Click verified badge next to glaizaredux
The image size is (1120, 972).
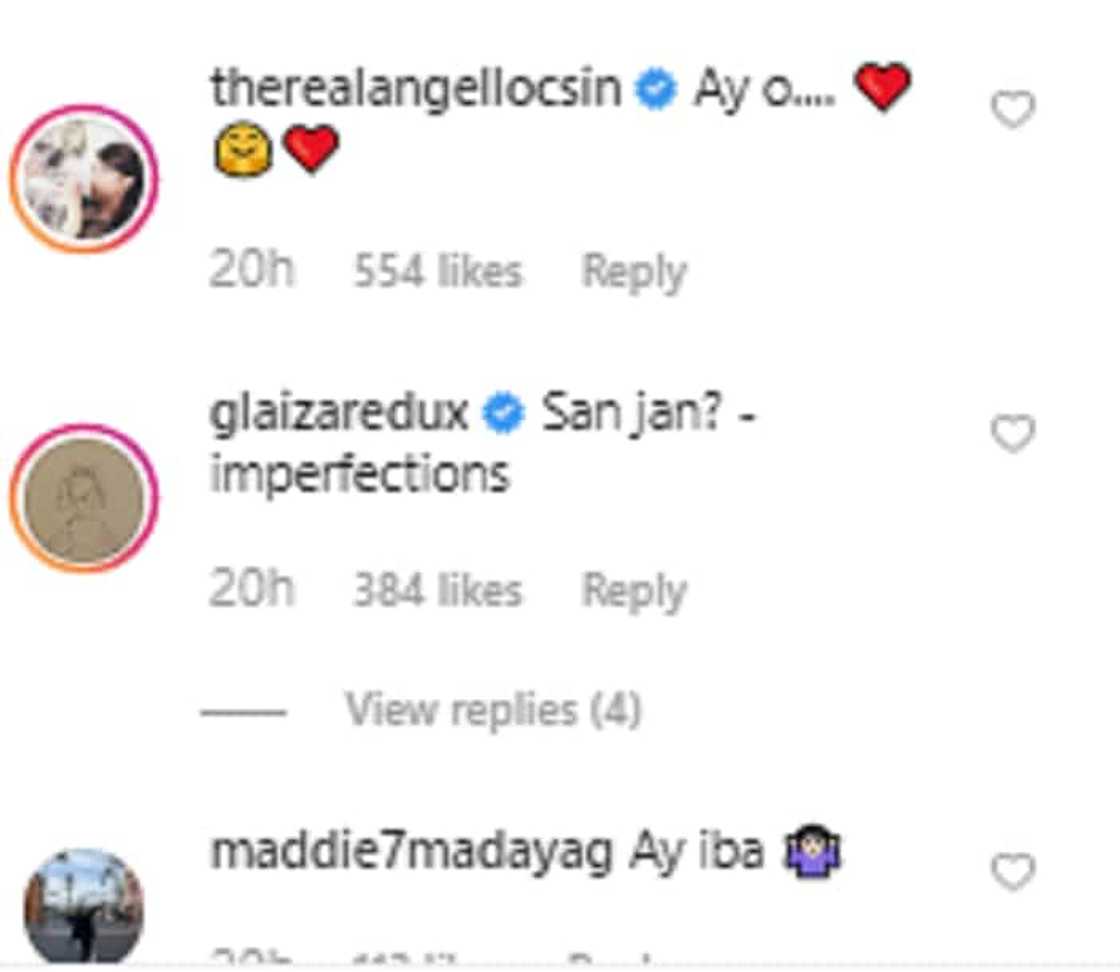[504, 414]
